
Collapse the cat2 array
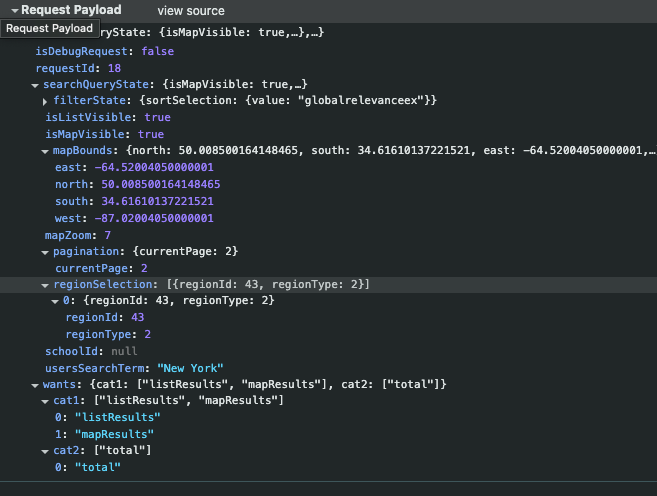(45, 452)
